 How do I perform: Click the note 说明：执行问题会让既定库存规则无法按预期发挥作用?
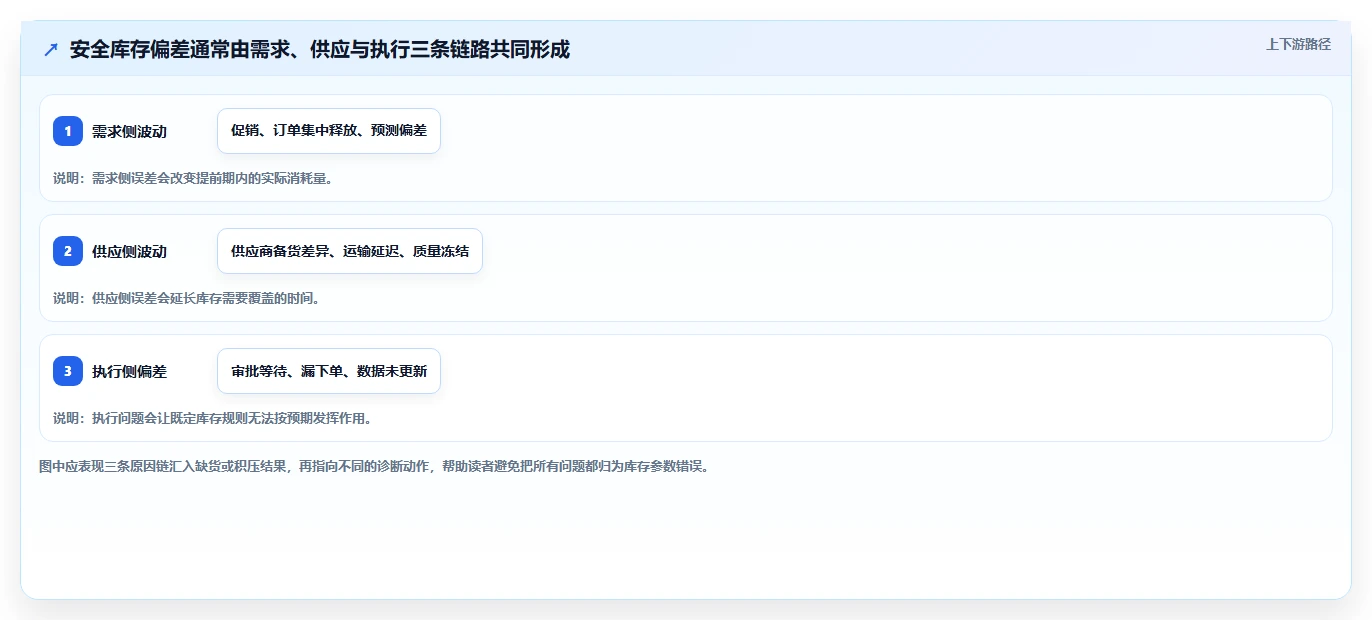(213, 418)
